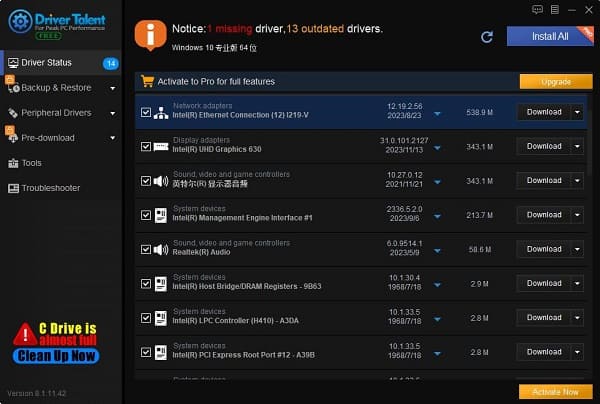
Task: Toggle checkbox for version 10.27.0.12 sound driver
Action: click(x=146, y=181)
